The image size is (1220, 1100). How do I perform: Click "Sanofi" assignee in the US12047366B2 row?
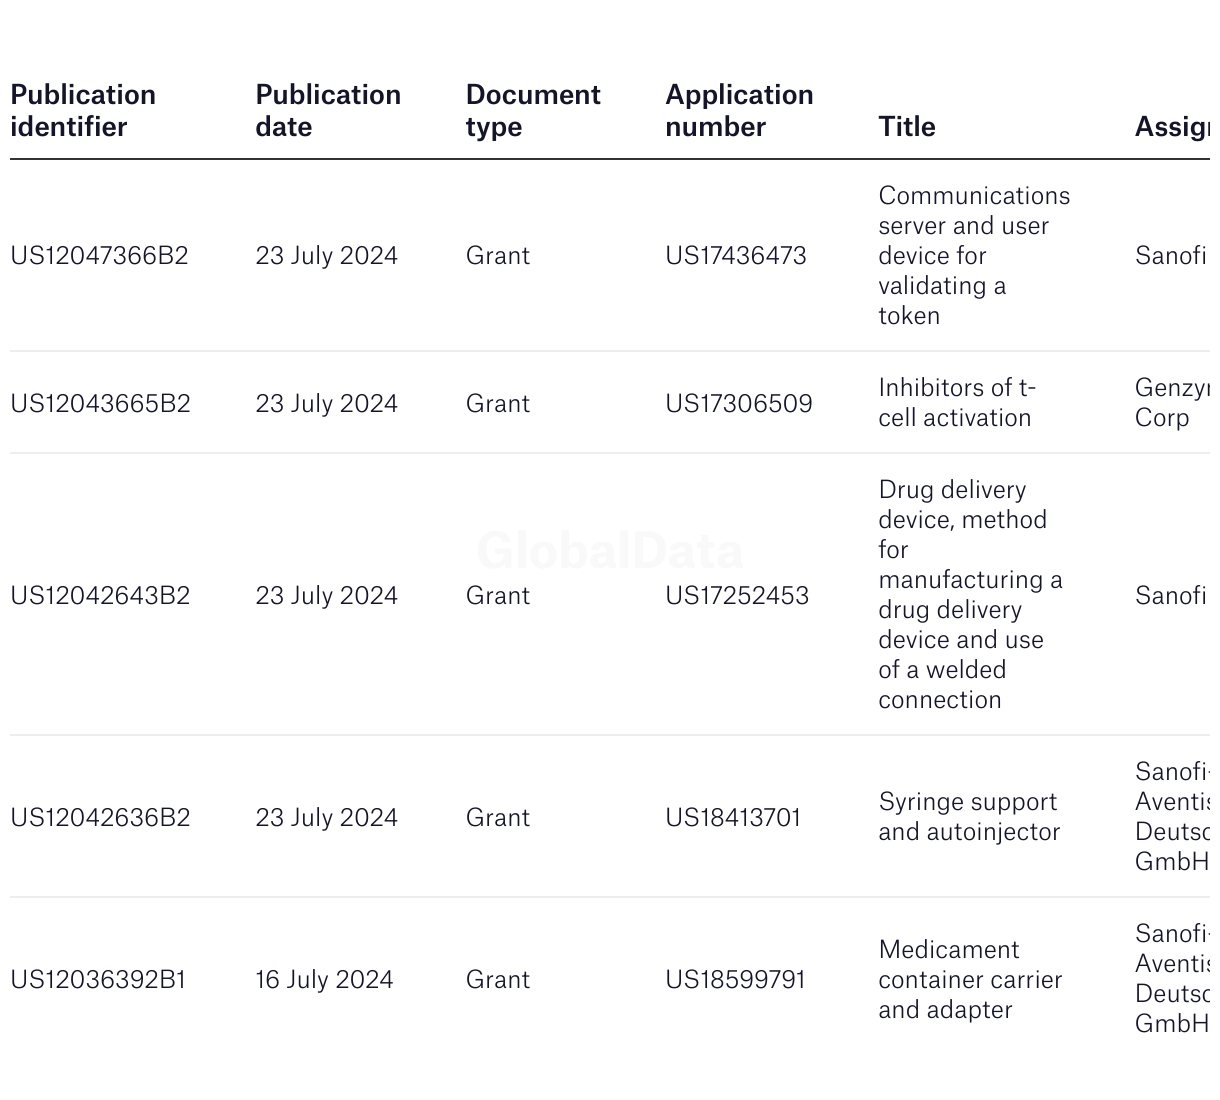[1170, 256]
